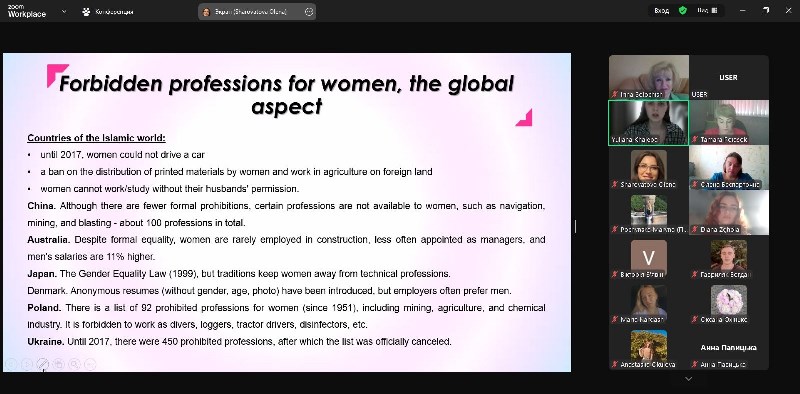The height and width of the screenshot is (394, 800).
Task: Click the bold 'Poland.' text on the slide
Action: coord(44,308)
